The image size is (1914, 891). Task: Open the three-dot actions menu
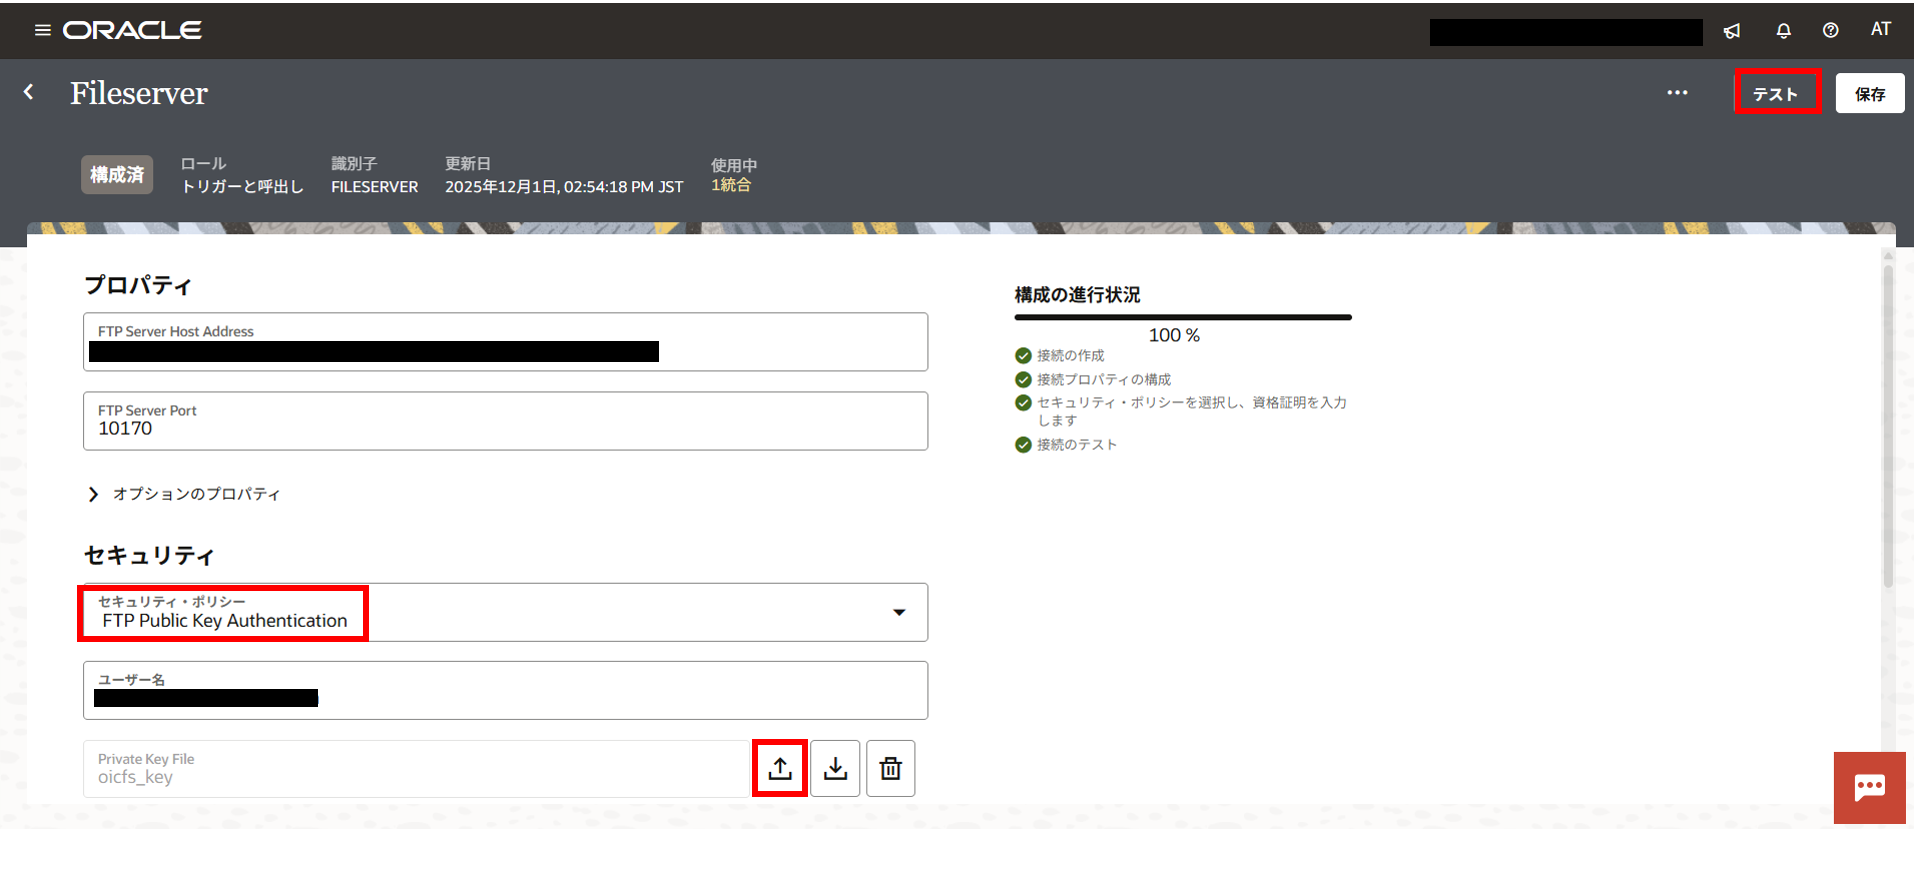[x=1677, y=93]
